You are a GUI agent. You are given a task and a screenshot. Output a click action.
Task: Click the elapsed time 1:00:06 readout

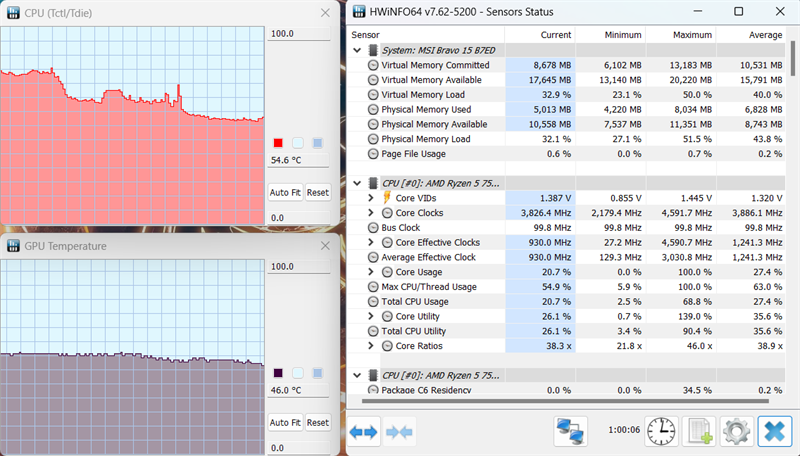coord(624,430)
